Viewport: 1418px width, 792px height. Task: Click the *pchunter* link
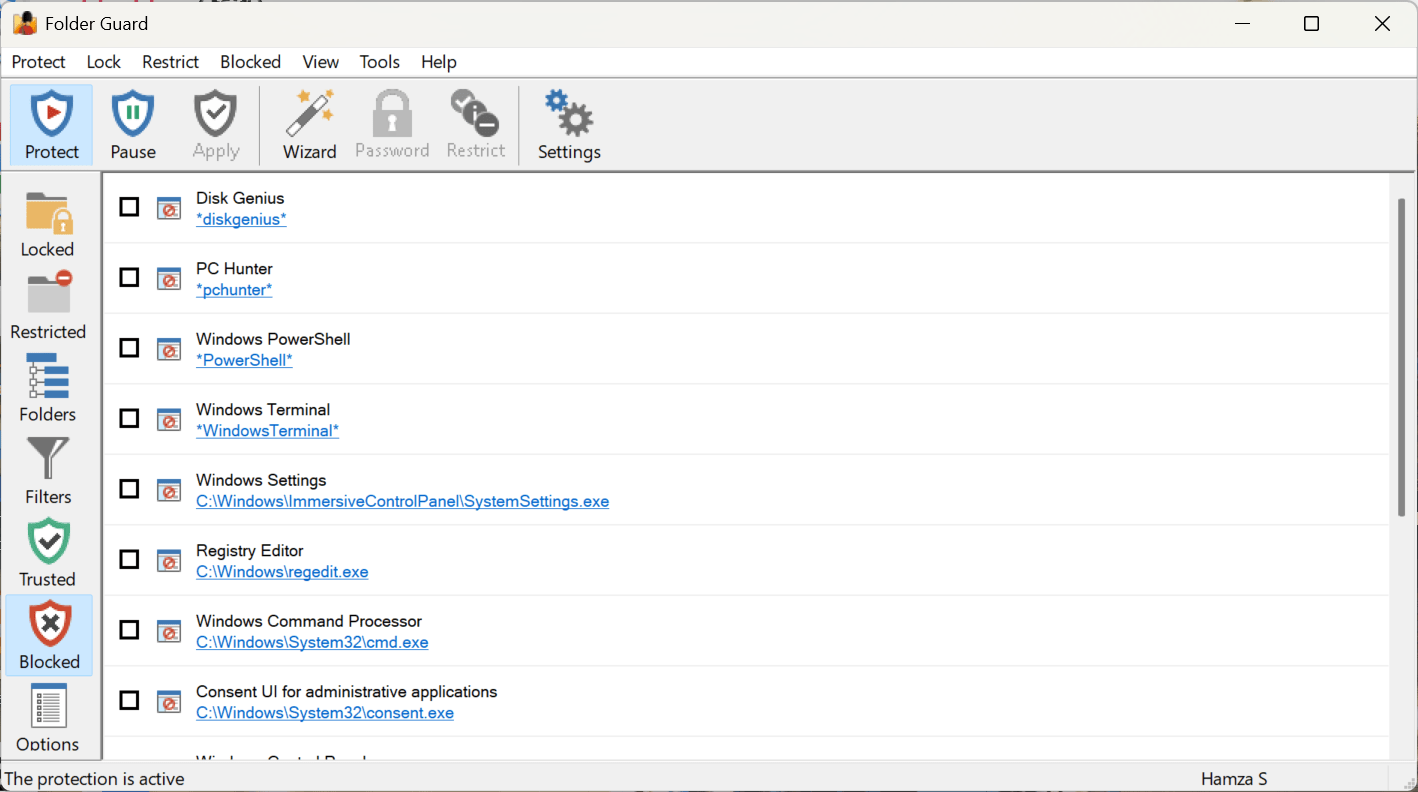(234, 290)
